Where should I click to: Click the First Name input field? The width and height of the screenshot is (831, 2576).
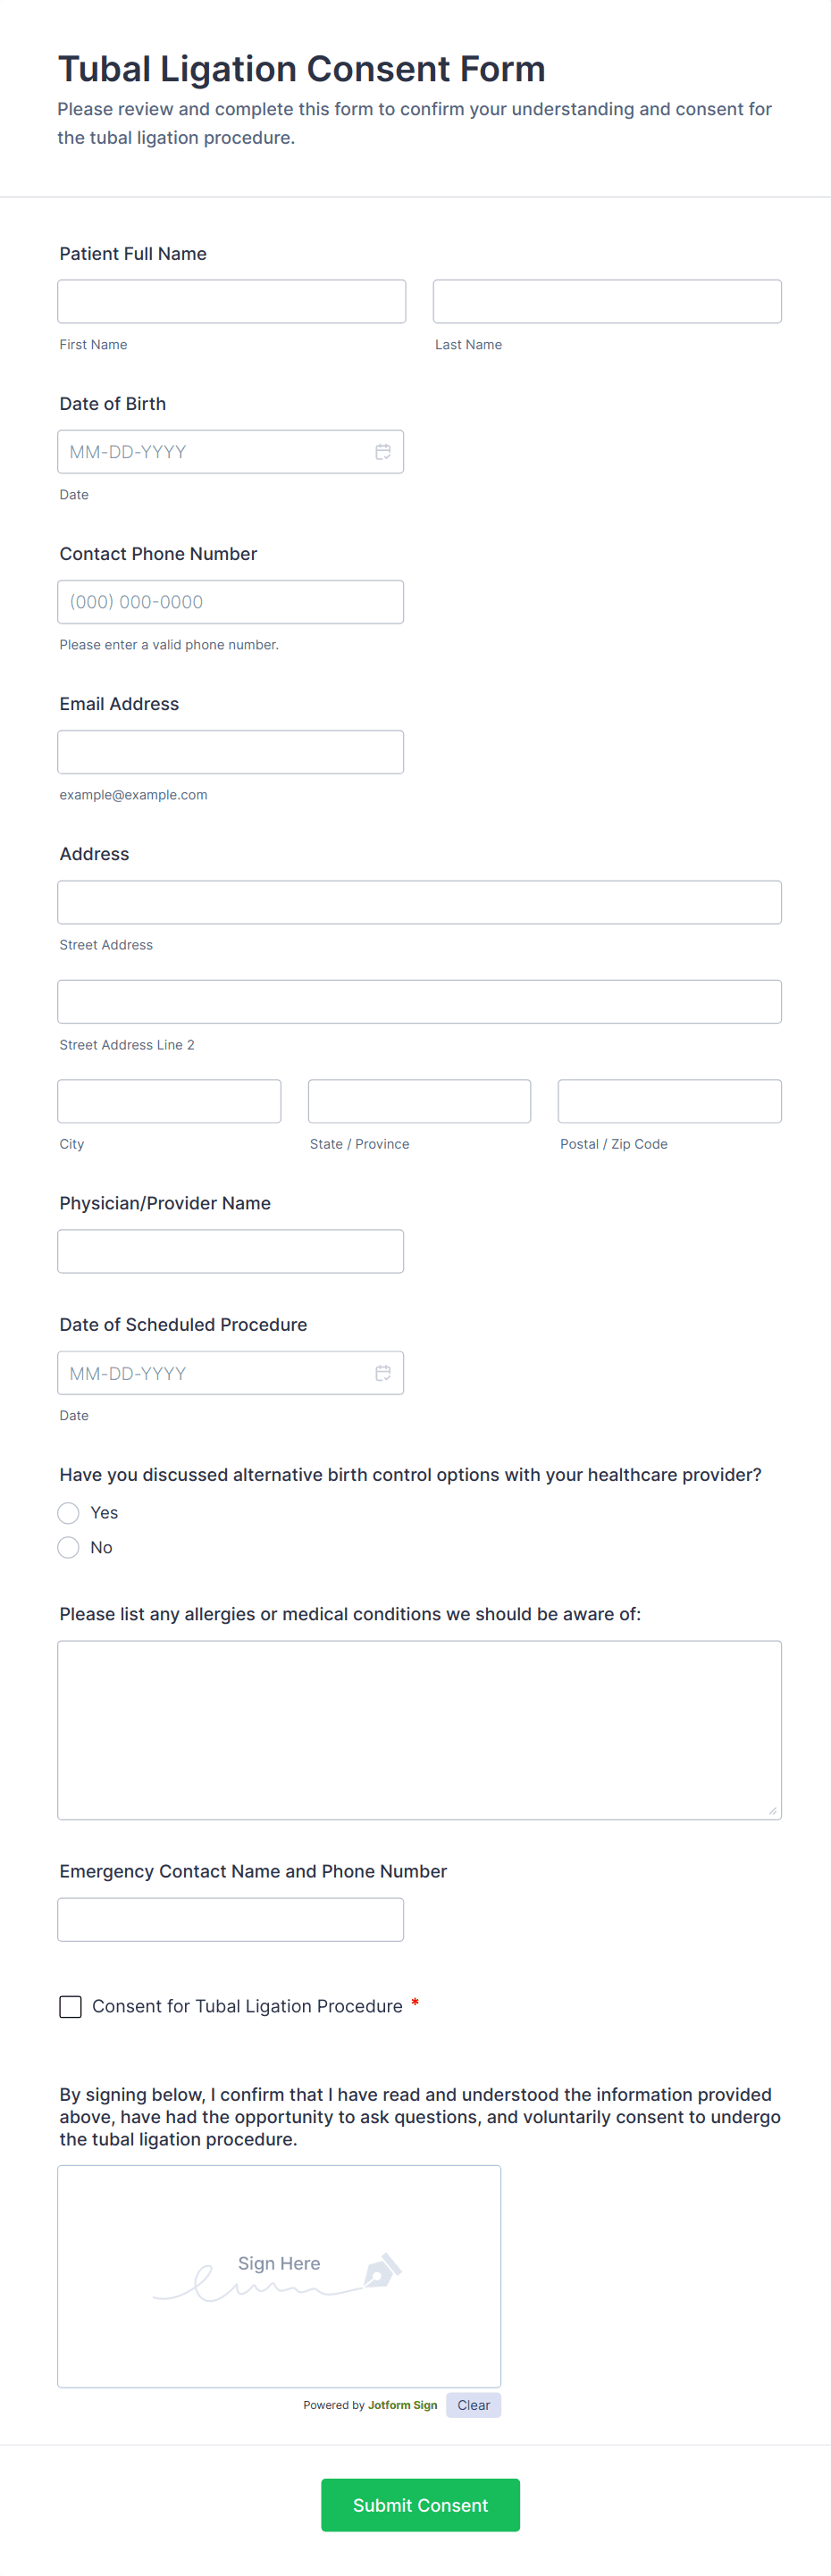pyautogui.click(x=231, y=301)
